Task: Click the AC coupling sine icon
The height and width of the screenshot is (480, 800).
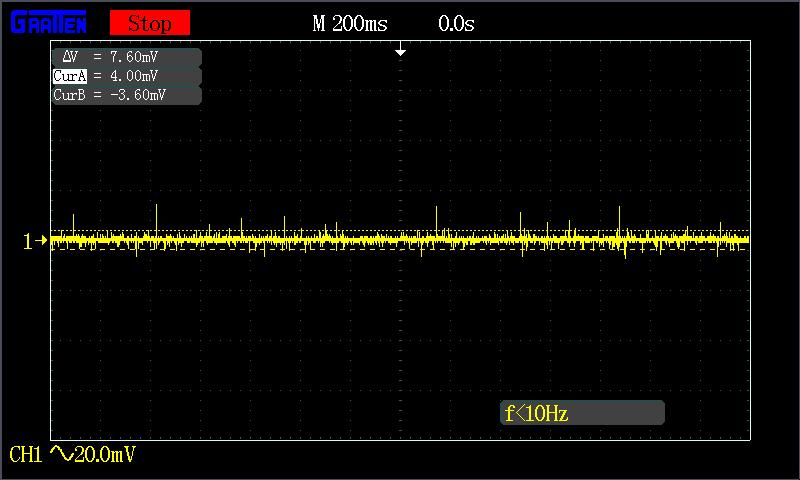Action: (x=62, y=453)
